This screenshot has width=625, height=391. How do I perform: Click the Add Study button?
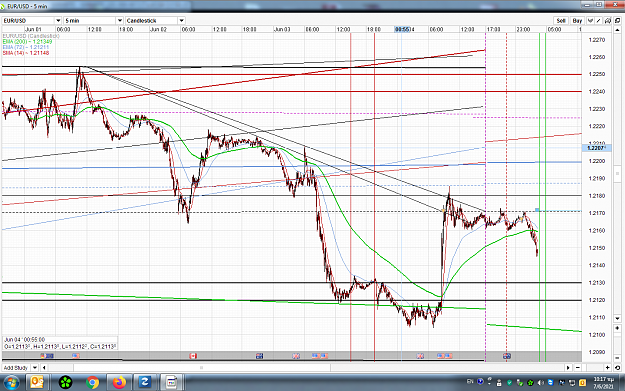click(16, 367)
